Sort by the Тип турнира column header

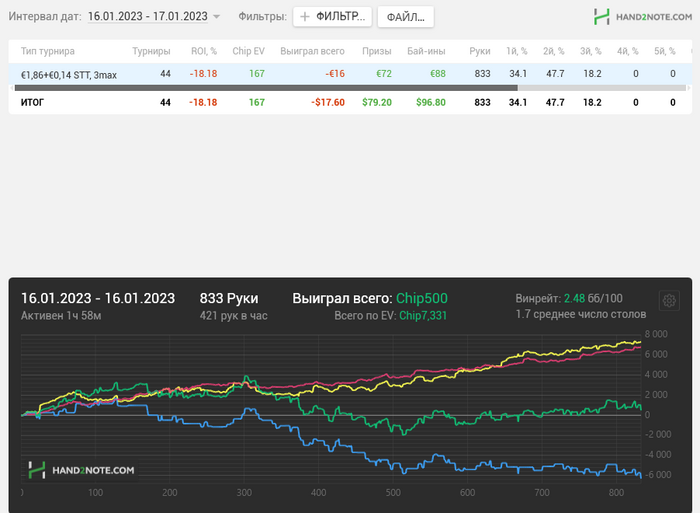pyautogui.click(x=48, y=51)
